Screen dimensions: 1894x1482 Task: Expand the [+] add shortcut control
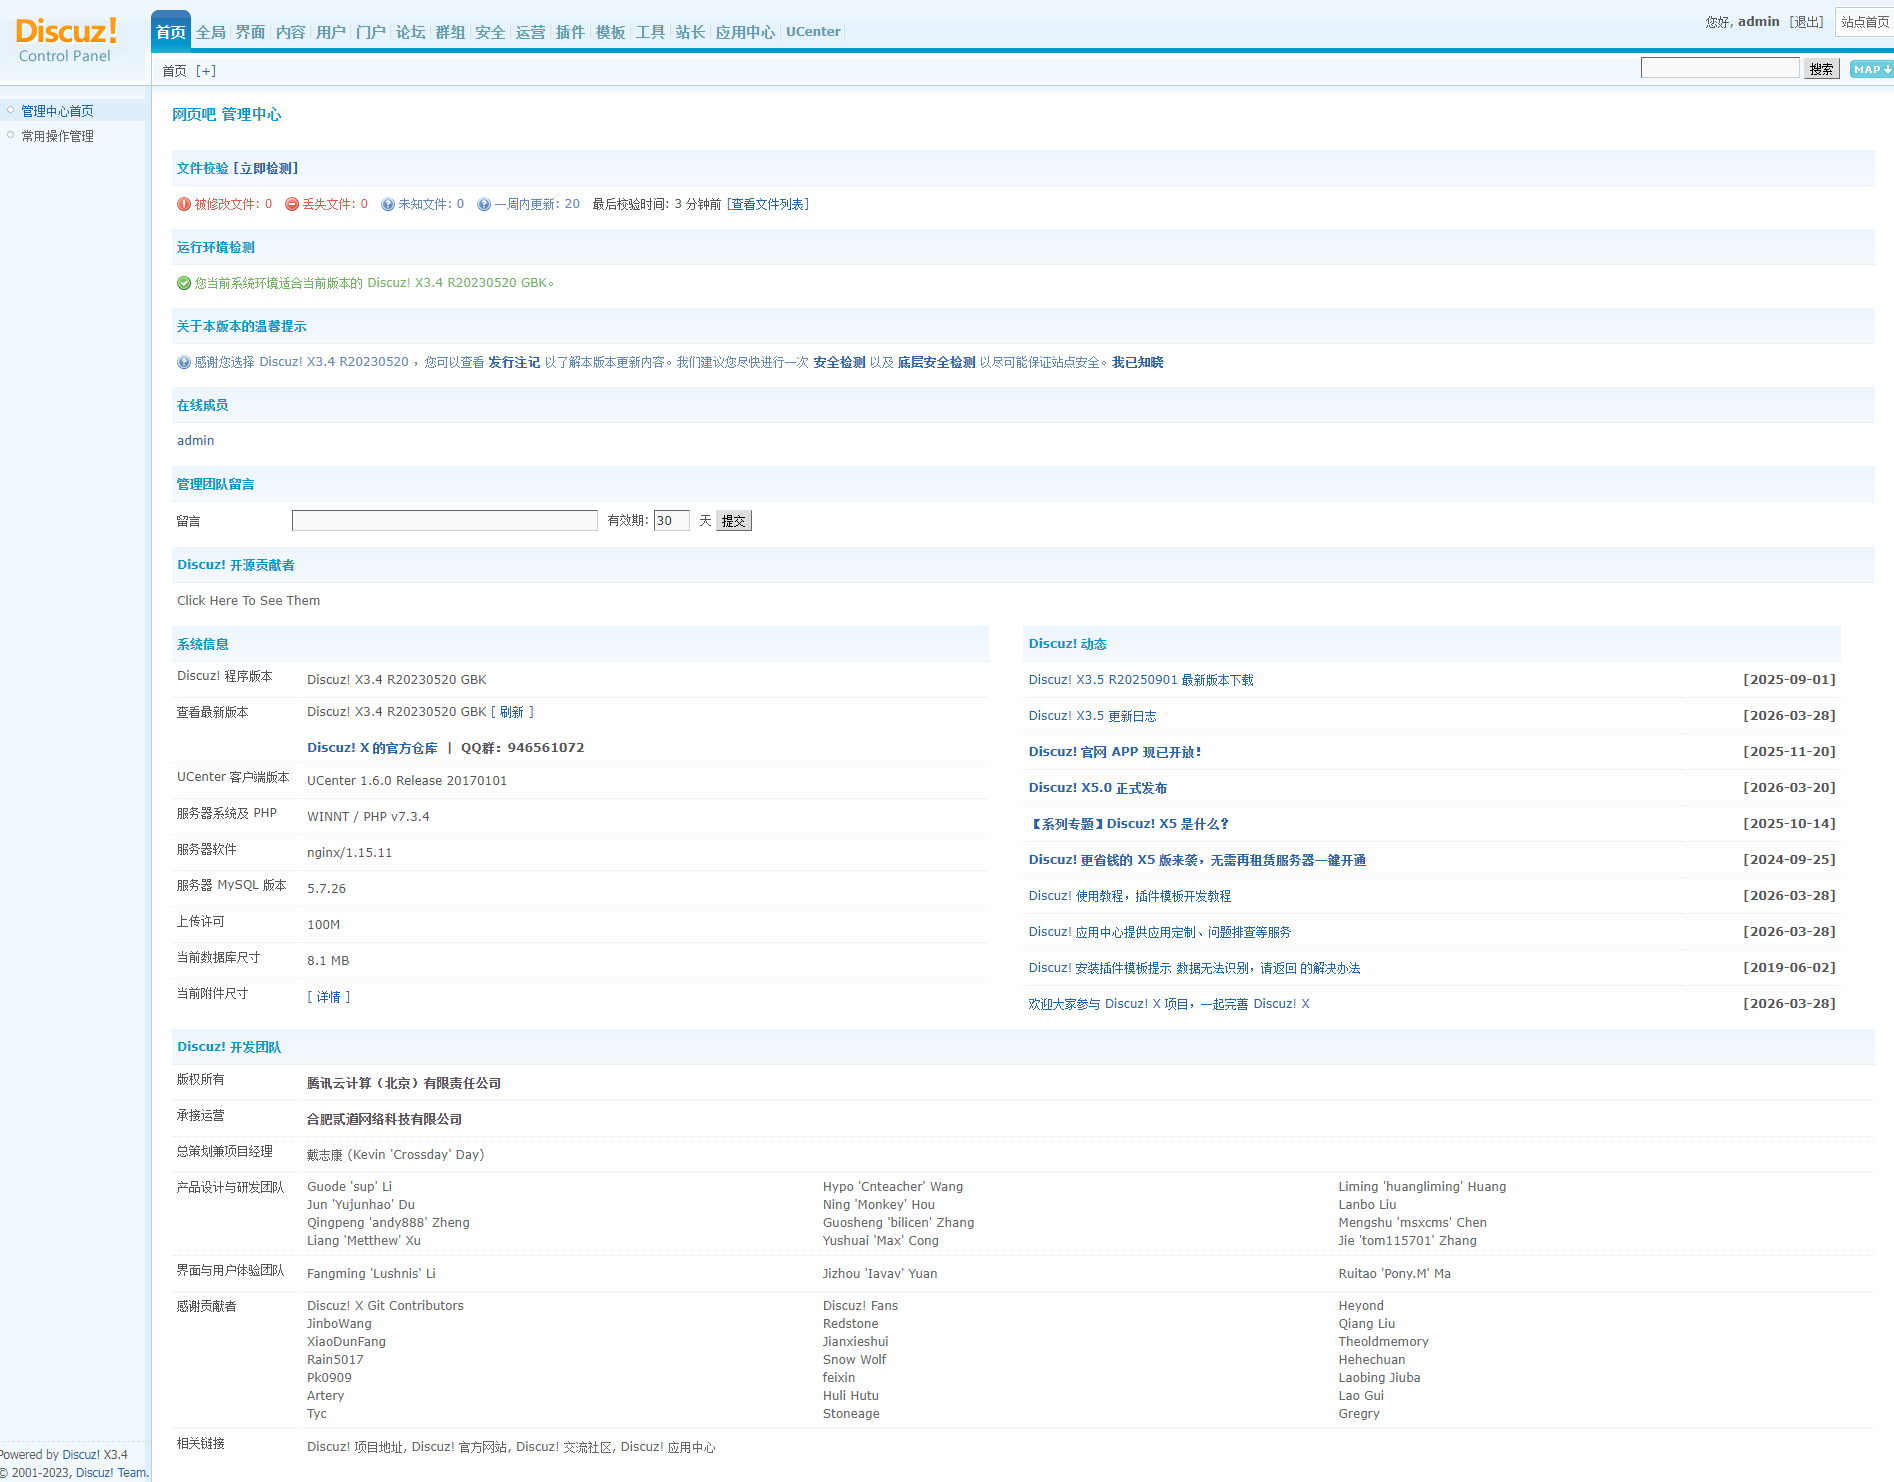click(x=206, y=71)
